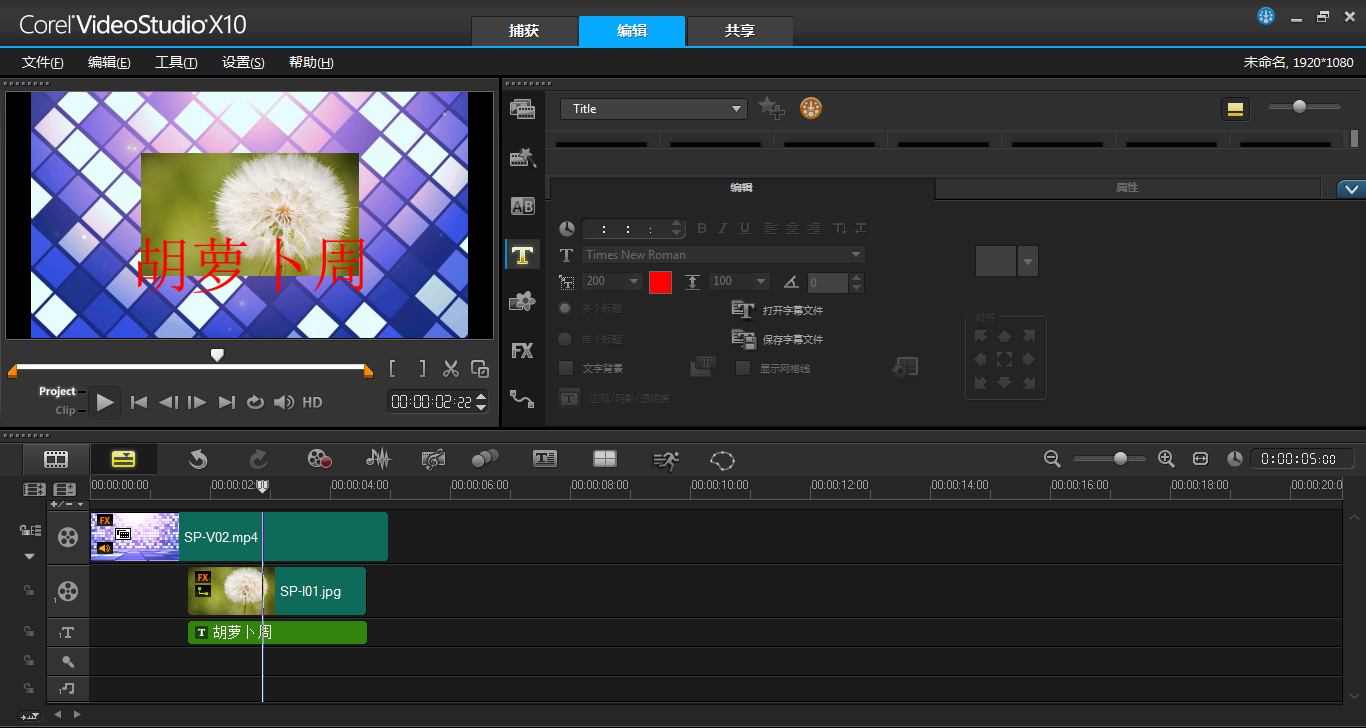Set Mark-in bracket
Viewport: 1366px width, 728px height.
click(393, 369)
